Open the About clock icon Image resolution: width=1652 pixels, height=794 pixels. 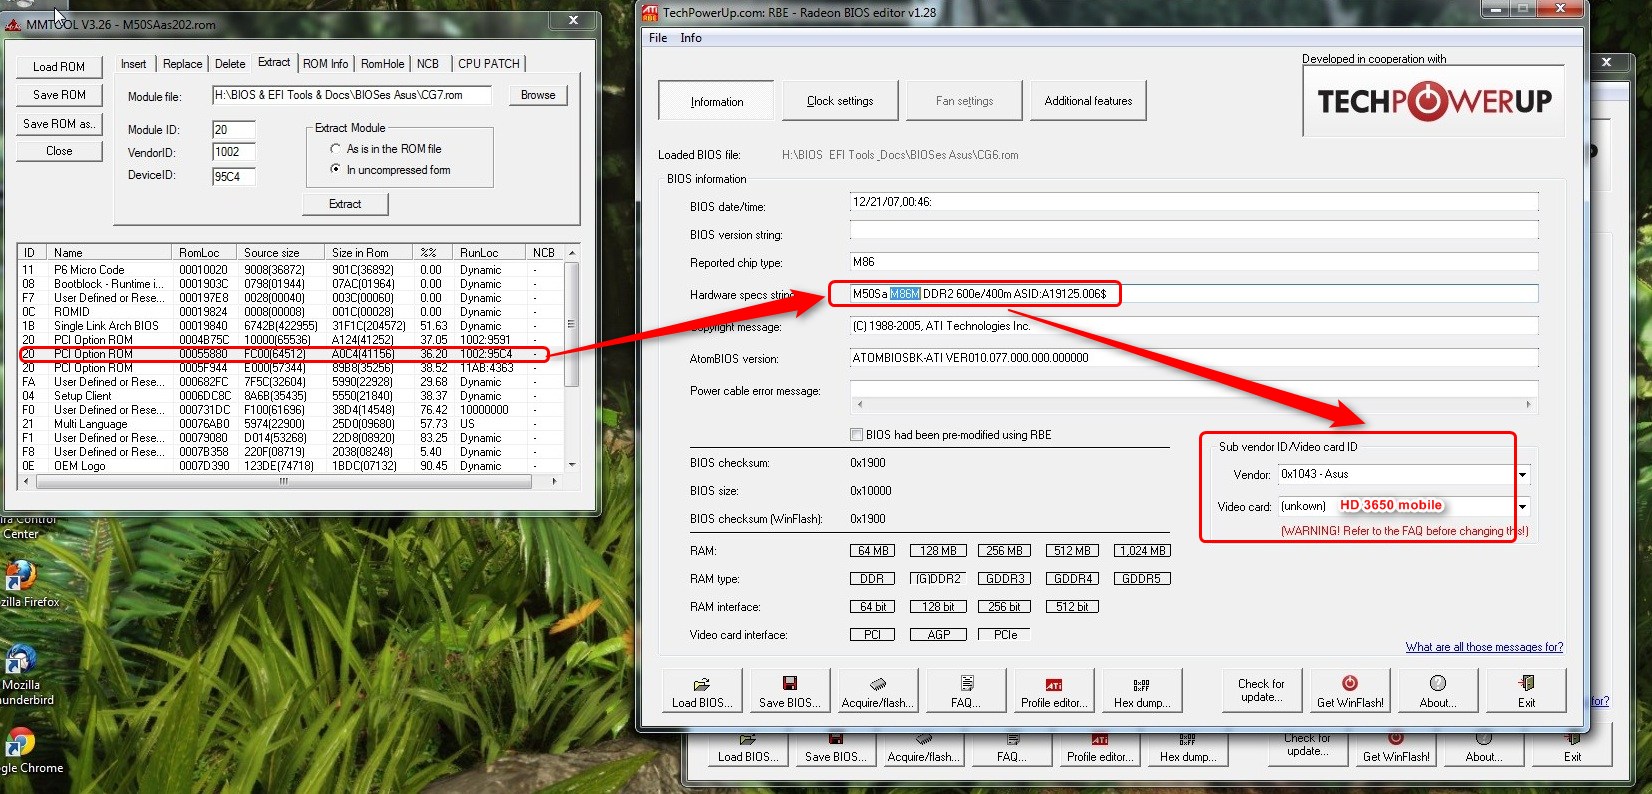(1437, 684)
